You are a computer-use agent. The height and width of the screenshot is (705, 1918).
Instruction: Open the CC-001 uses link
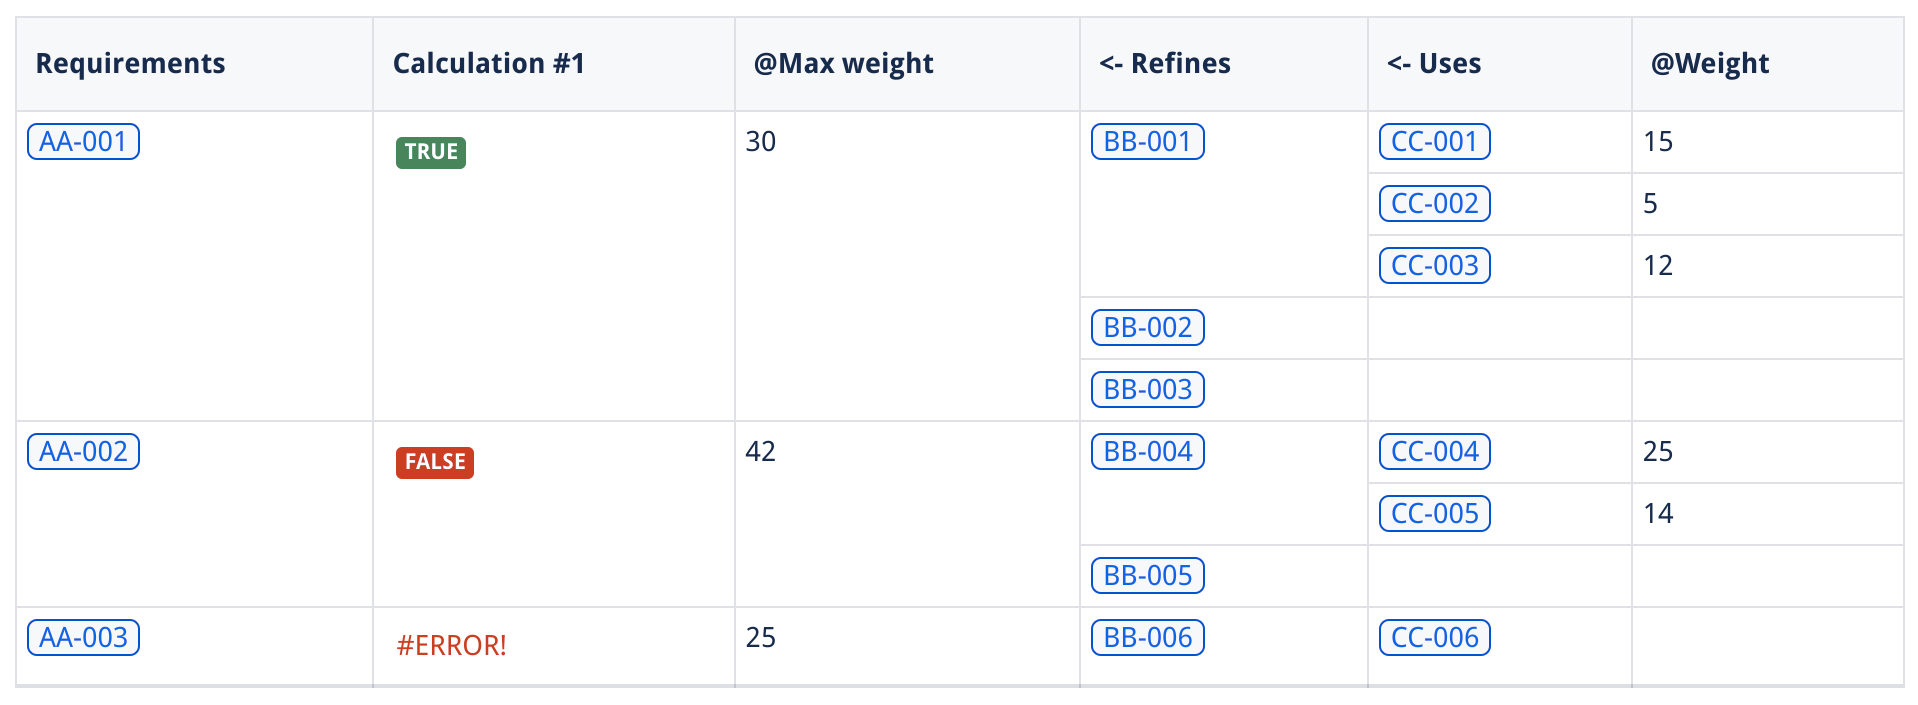(1434, 142)
